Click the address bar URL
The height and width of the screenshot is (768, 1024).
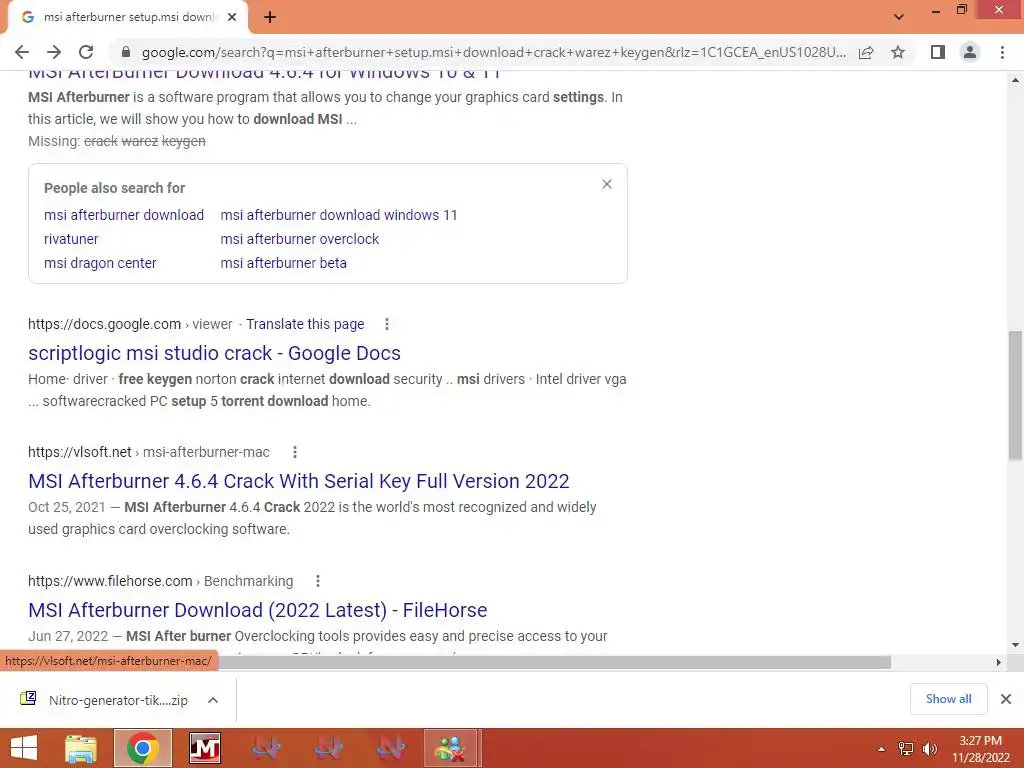pos(493,52)
